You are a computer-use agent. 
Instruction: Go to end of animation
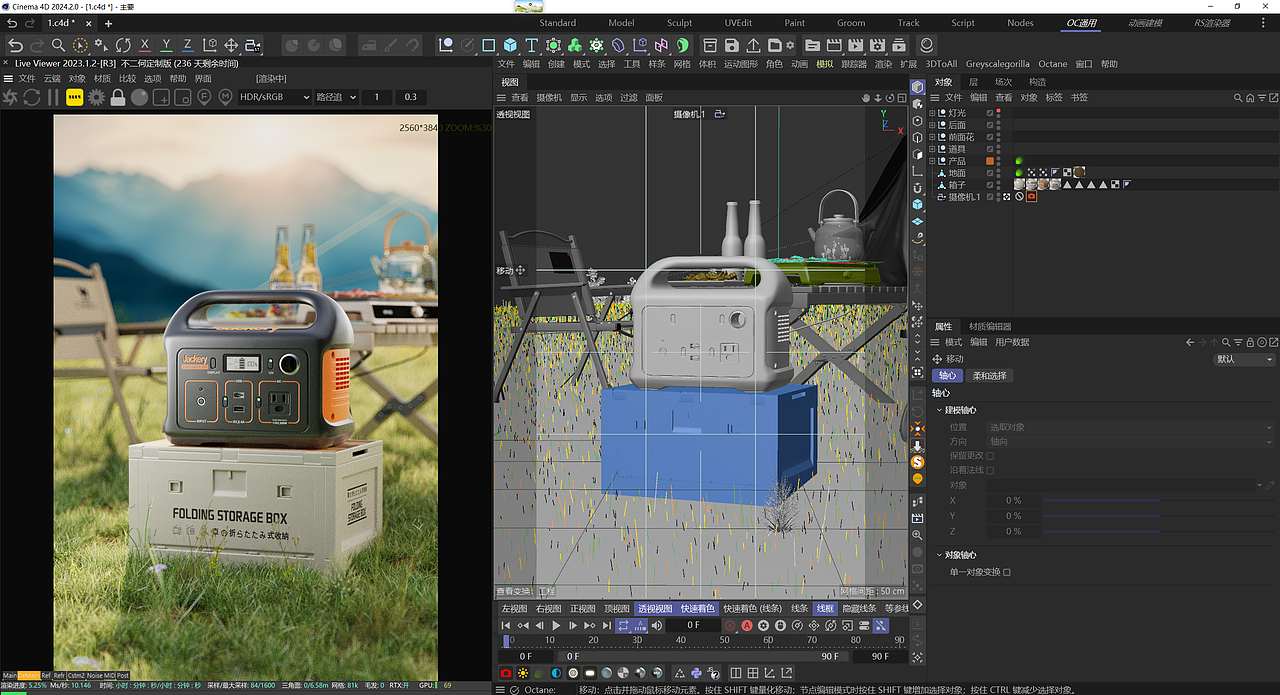607,625
